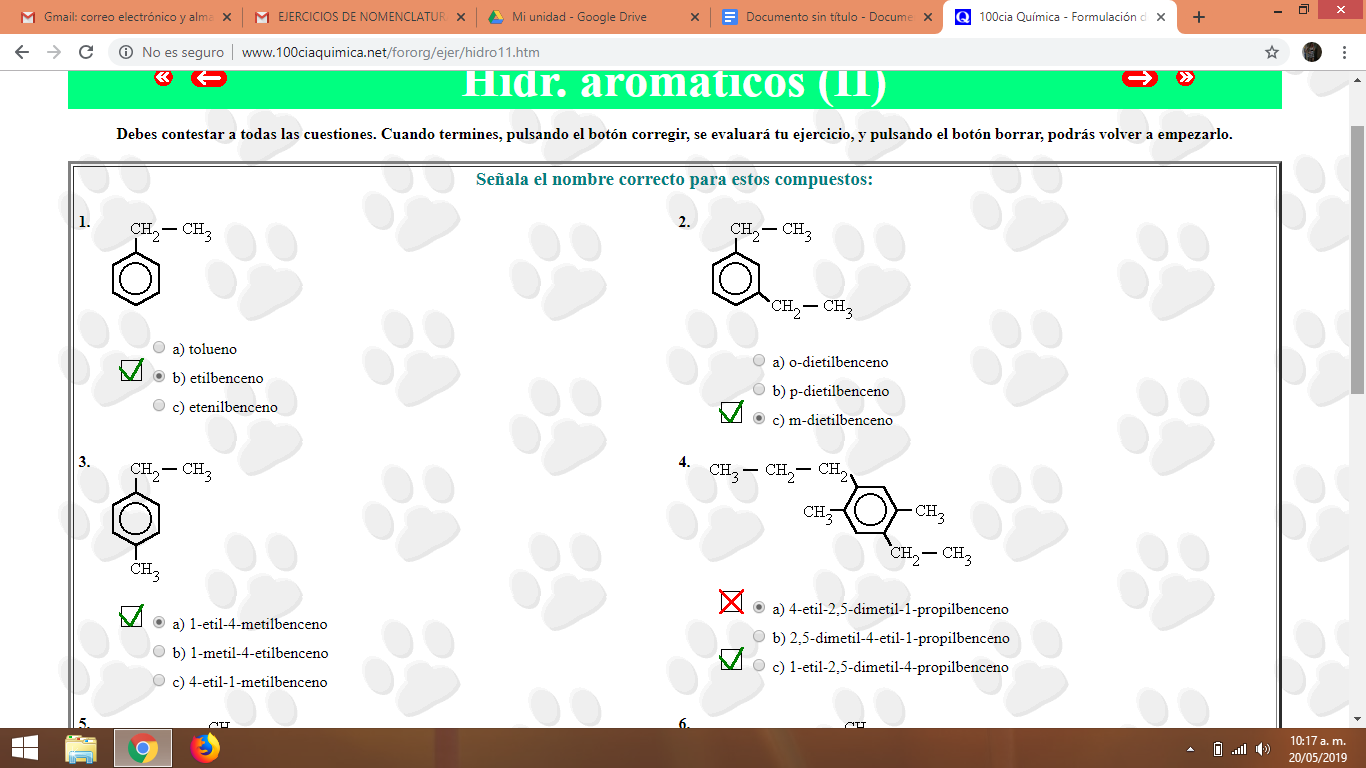Select option b) 1-metil-4-etilbenceno

coord(159,652)
